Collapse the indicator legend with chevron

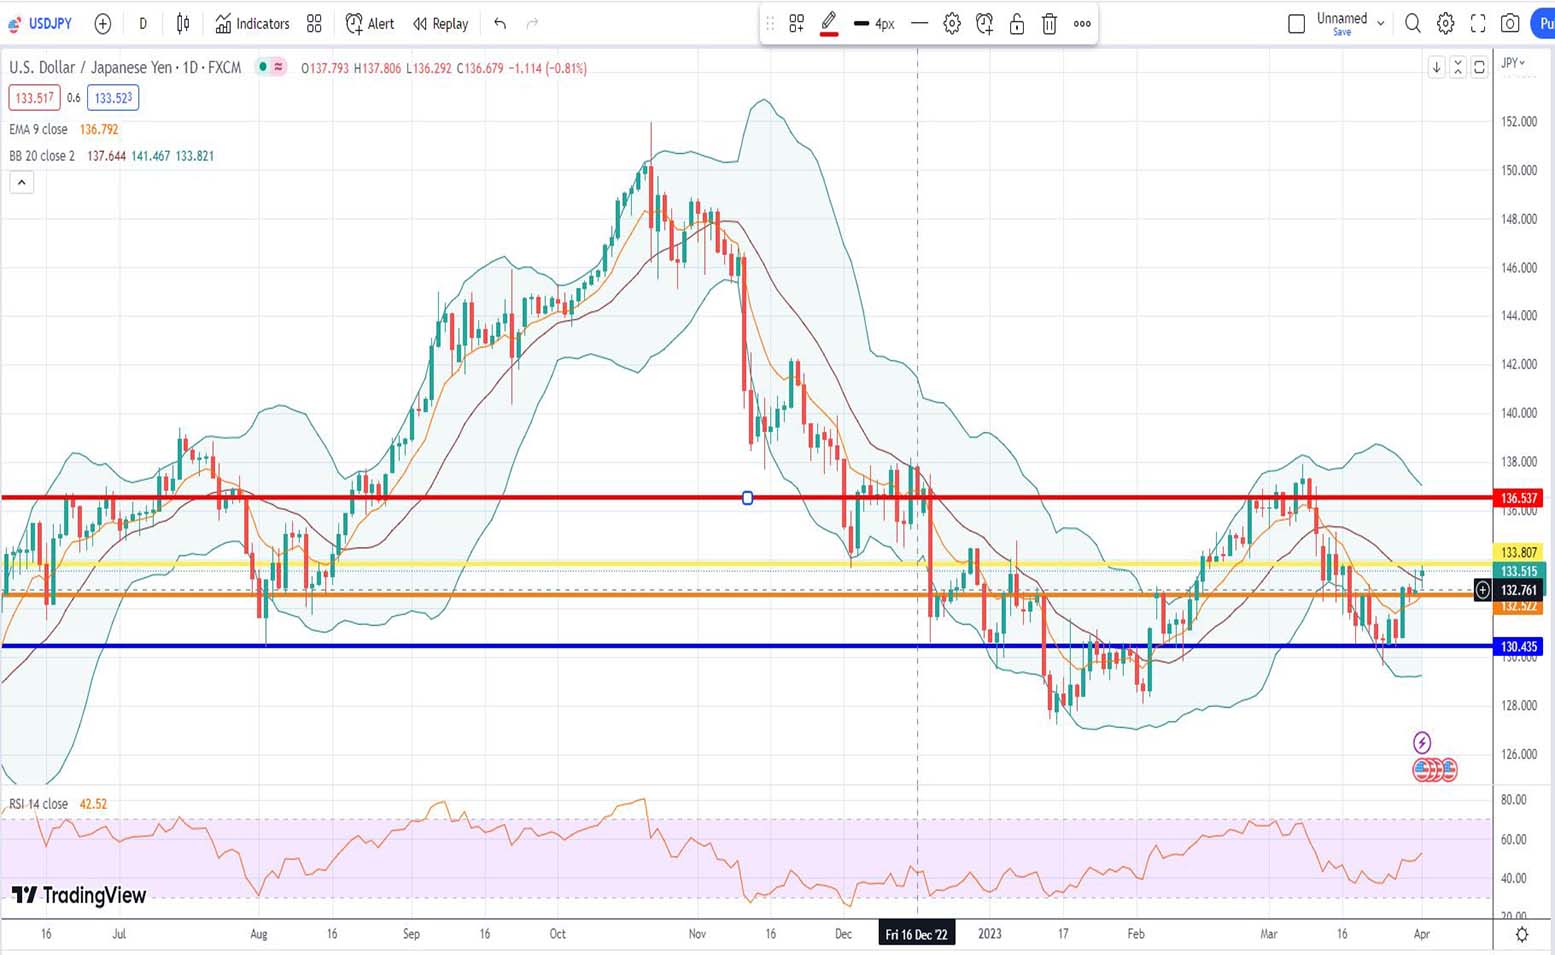[x=21, y=182]
